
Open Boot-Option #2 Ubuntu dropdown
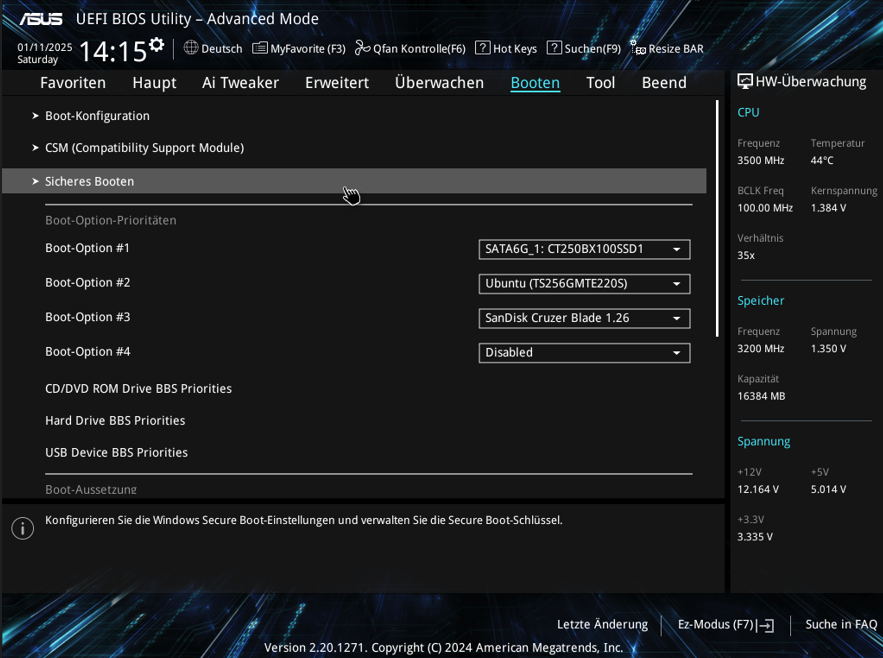click(x=584, y=283)
